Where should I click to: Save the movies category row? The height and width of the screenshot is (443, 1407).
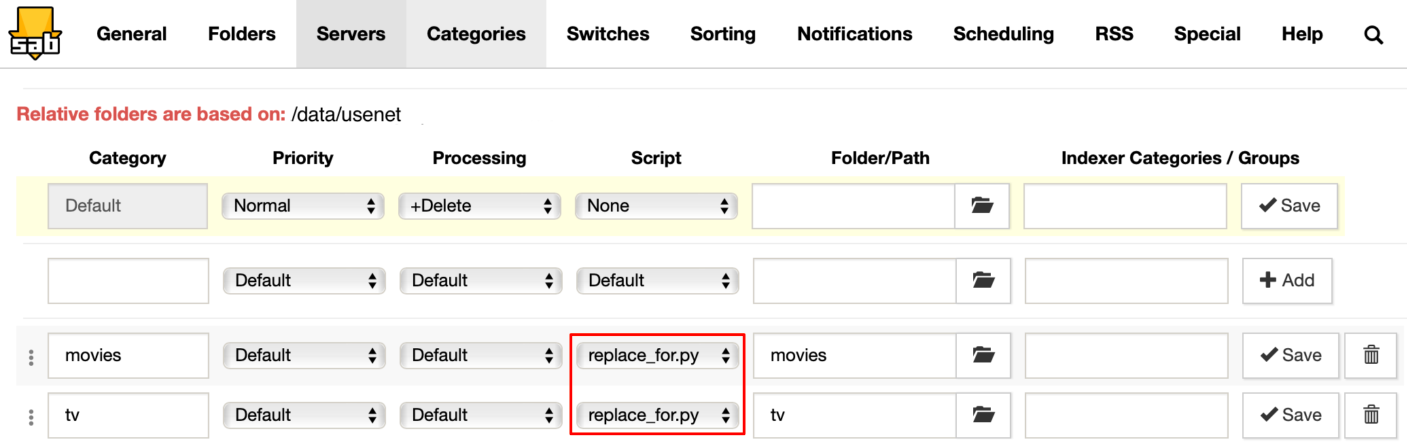click(x=1290, y=355)
